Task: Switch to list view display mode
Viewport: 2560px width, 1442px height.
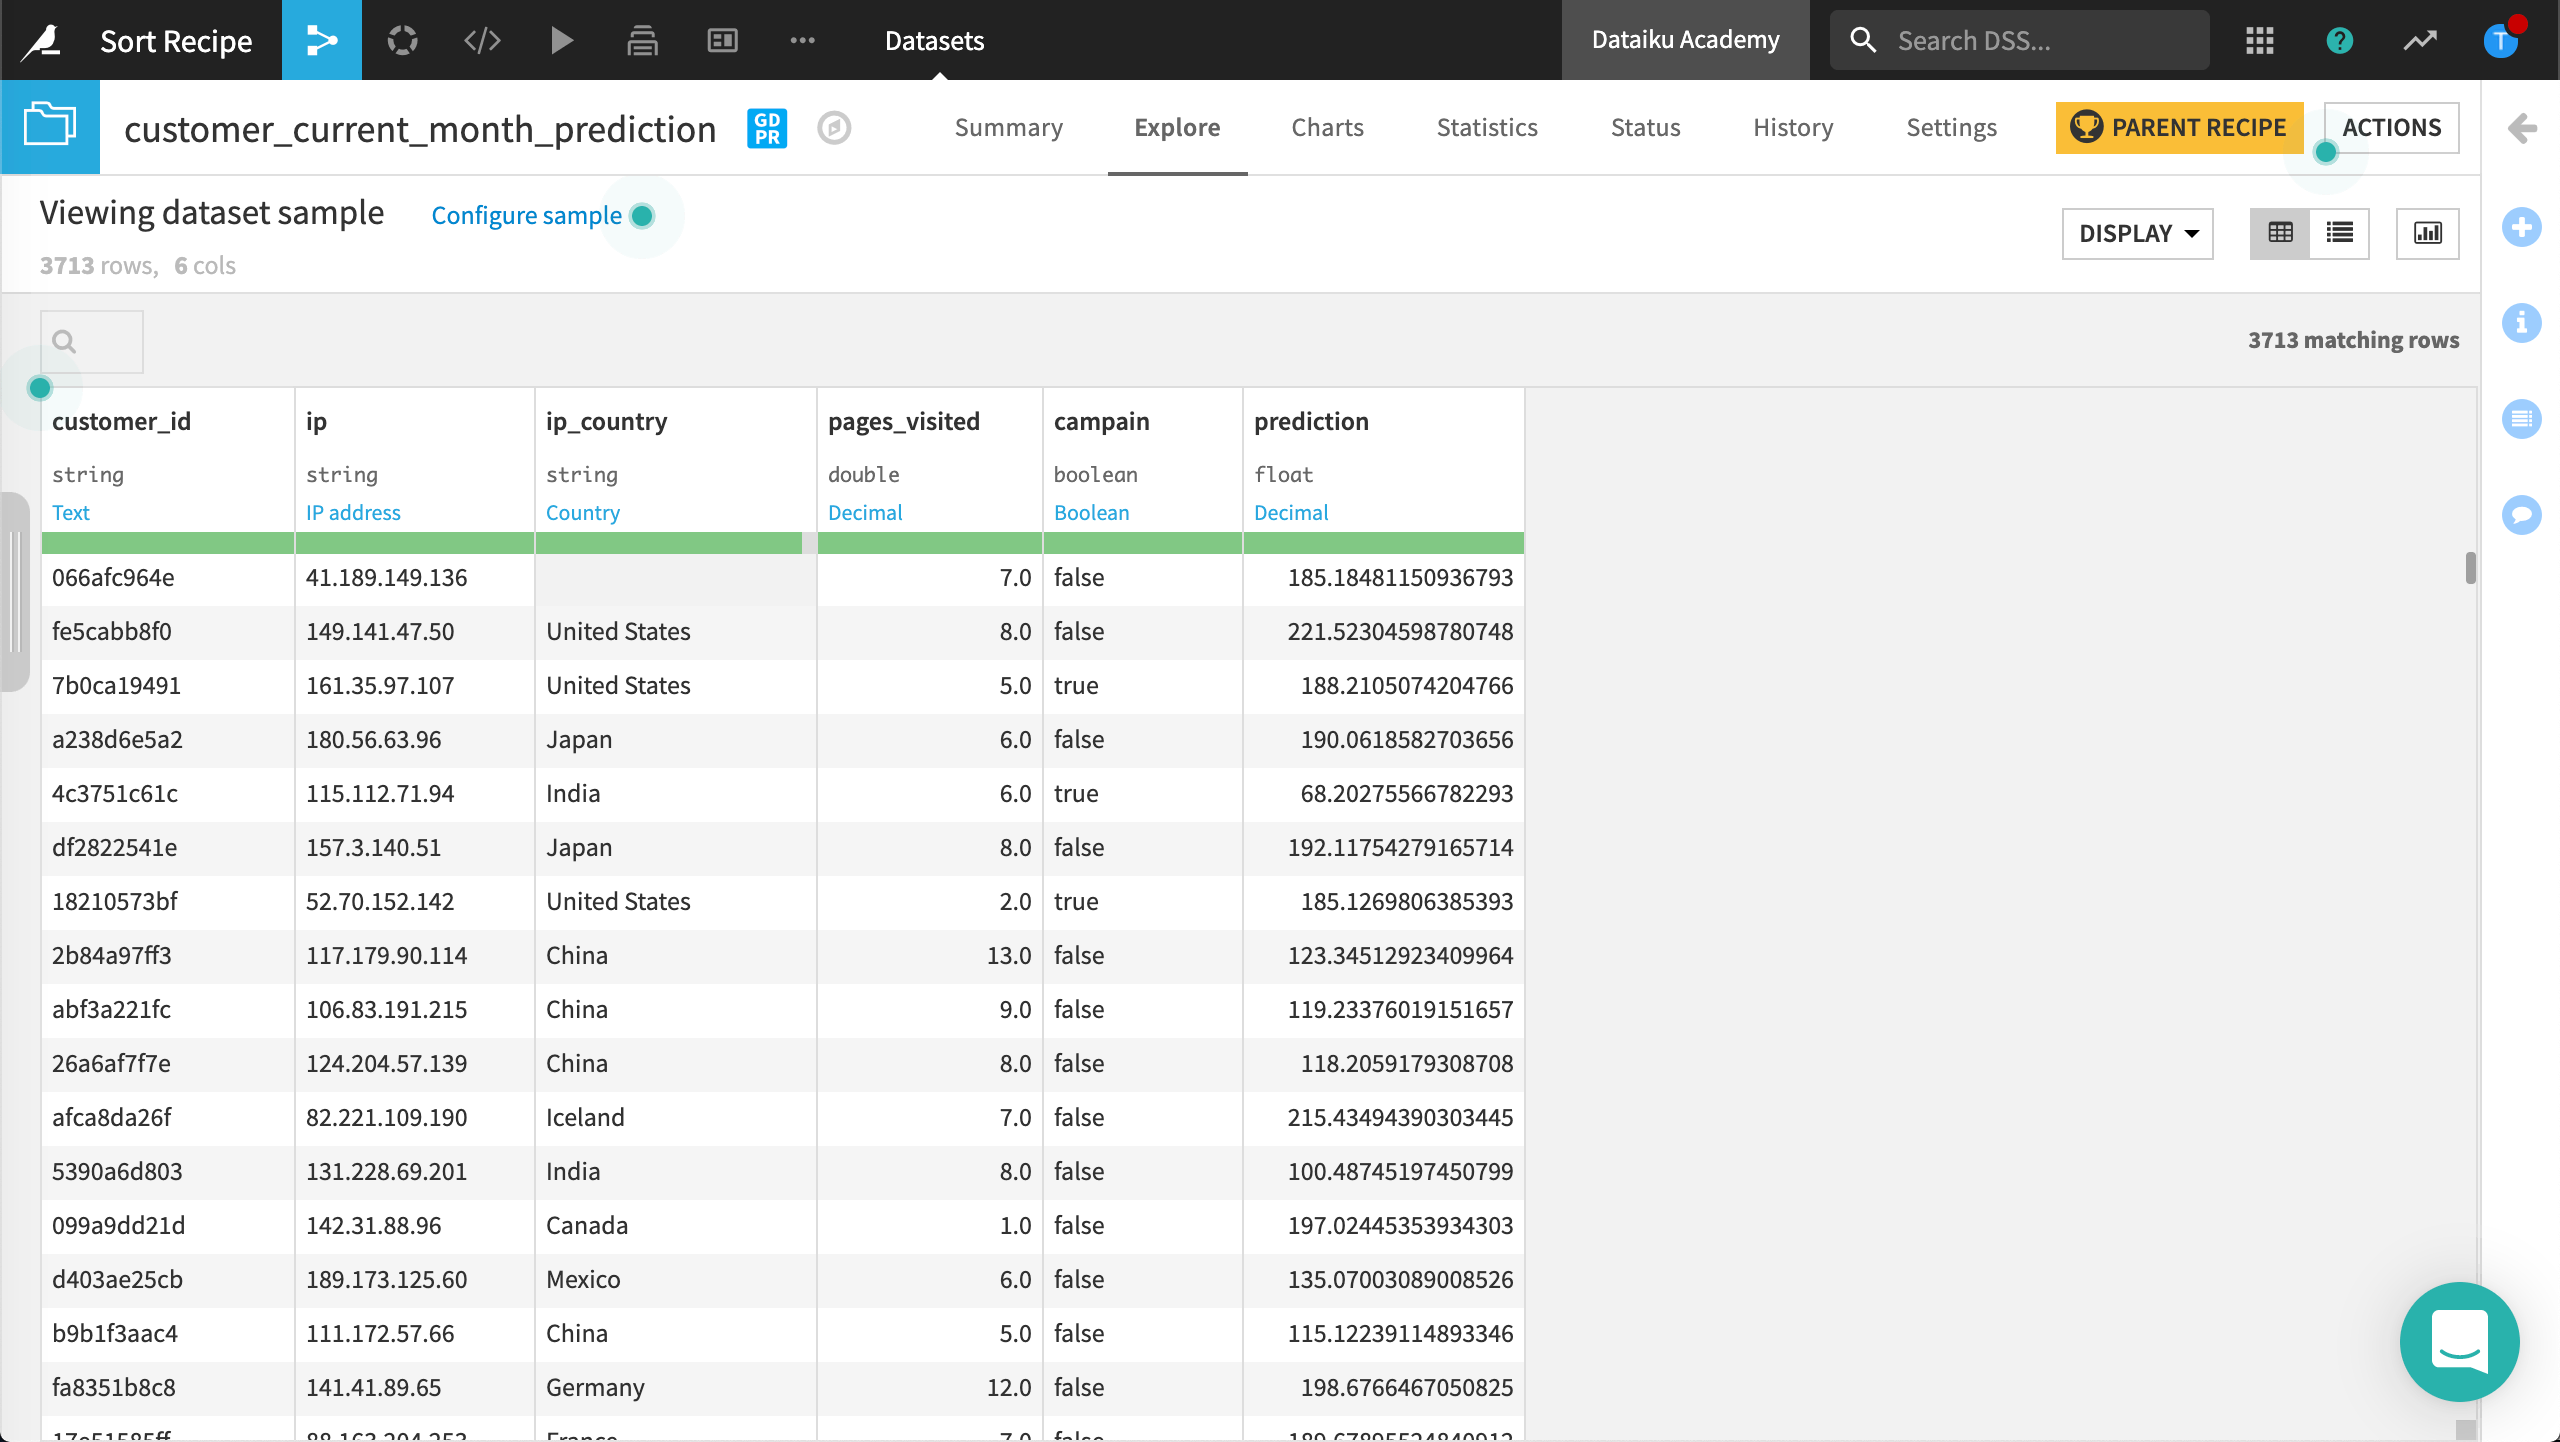Action: pos(2340,232)
